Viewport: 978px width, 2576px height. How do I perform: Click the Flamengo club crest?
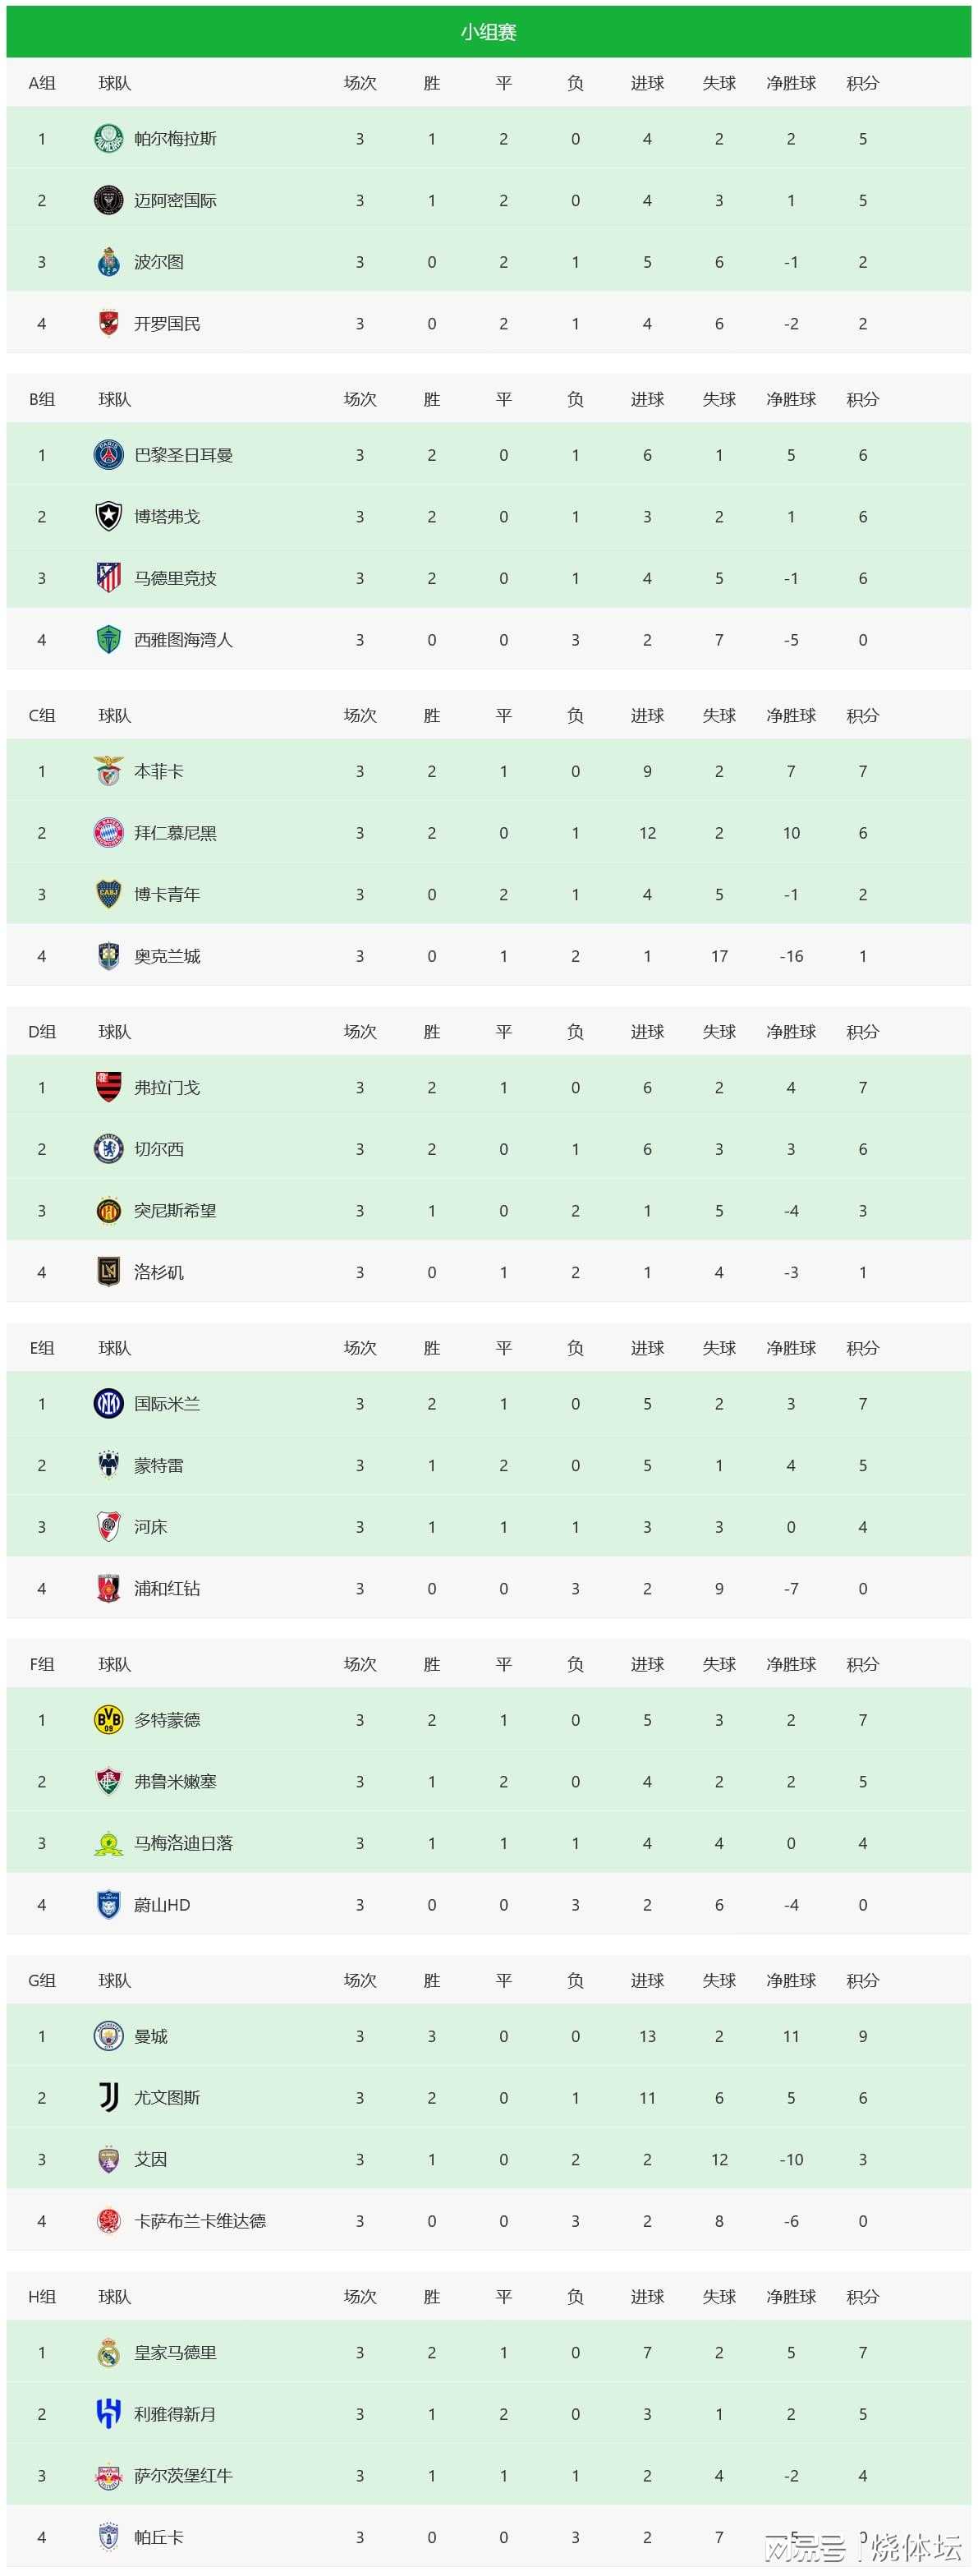pos(108,1087)
